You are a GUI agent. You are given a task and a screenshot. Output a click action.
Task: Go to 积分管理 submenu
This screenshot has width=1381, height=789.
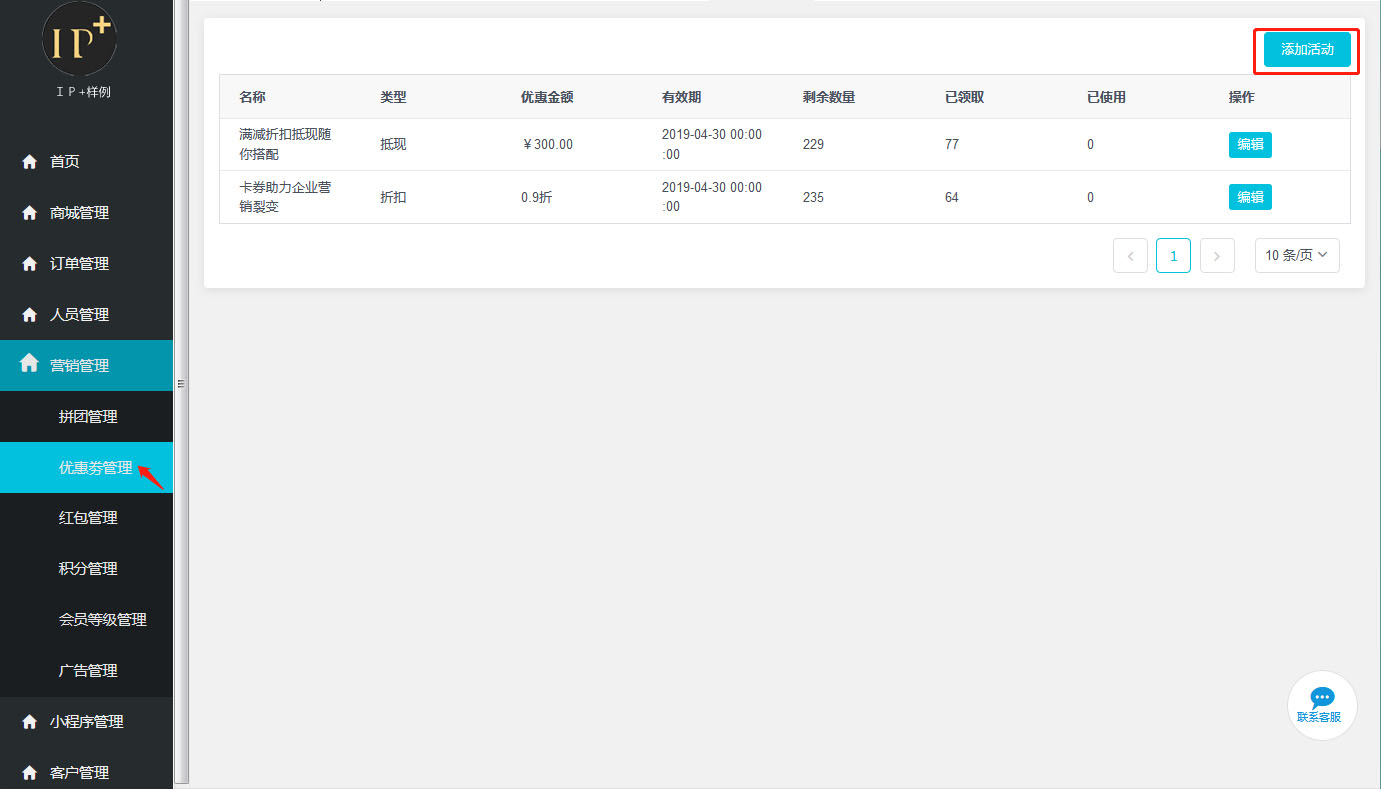pos(88,569)
